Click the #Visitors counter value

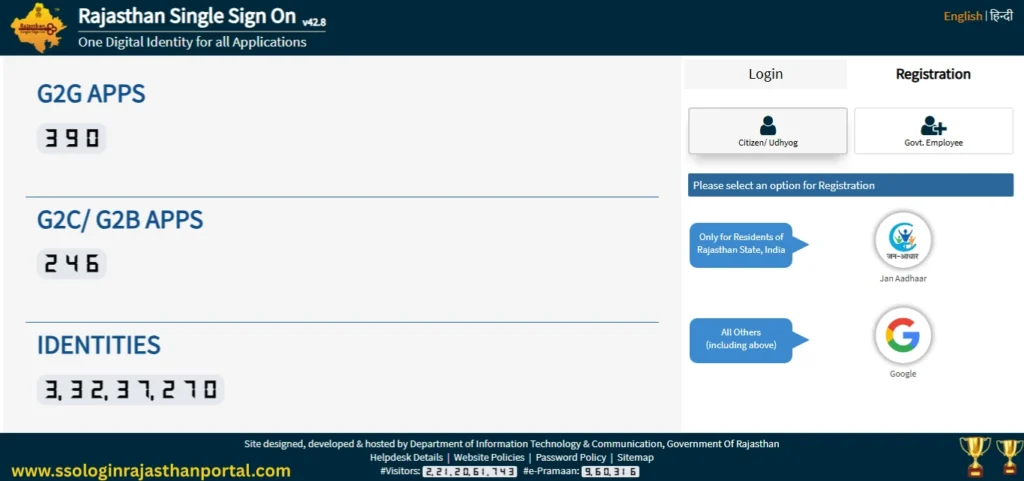click(x=470, y=471)
